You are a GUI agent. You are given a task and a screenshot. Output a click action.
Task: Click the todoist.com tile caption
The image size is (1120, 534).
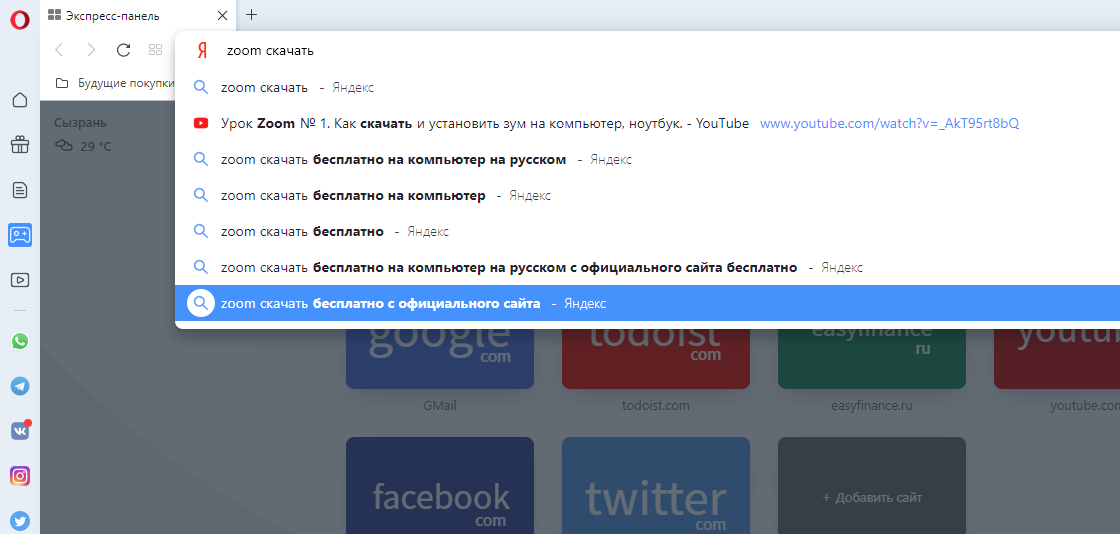[656, 406]
